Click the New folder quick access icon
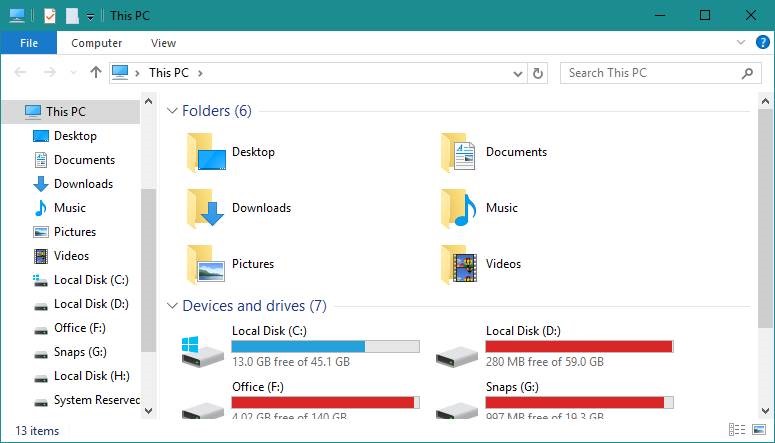 click(72, 16)
